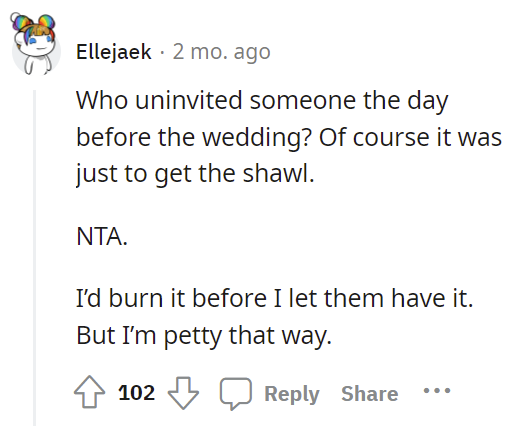
Task: Click the speech bubble reply icon
Action: pos(235,393)
